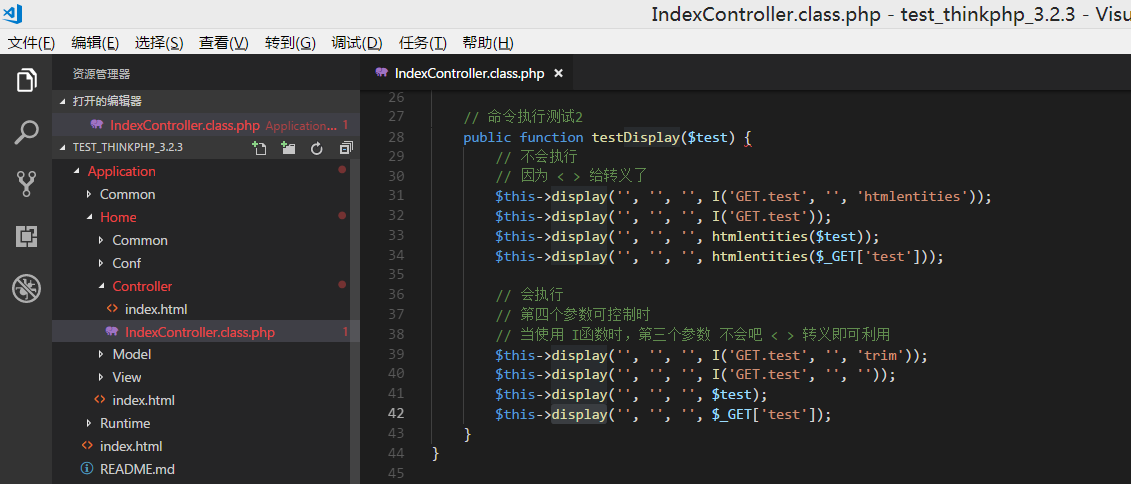Collapse all folders in explorer
Image resolution: width=1131 pixels, height=484 pixels.
tap(346, 148)
